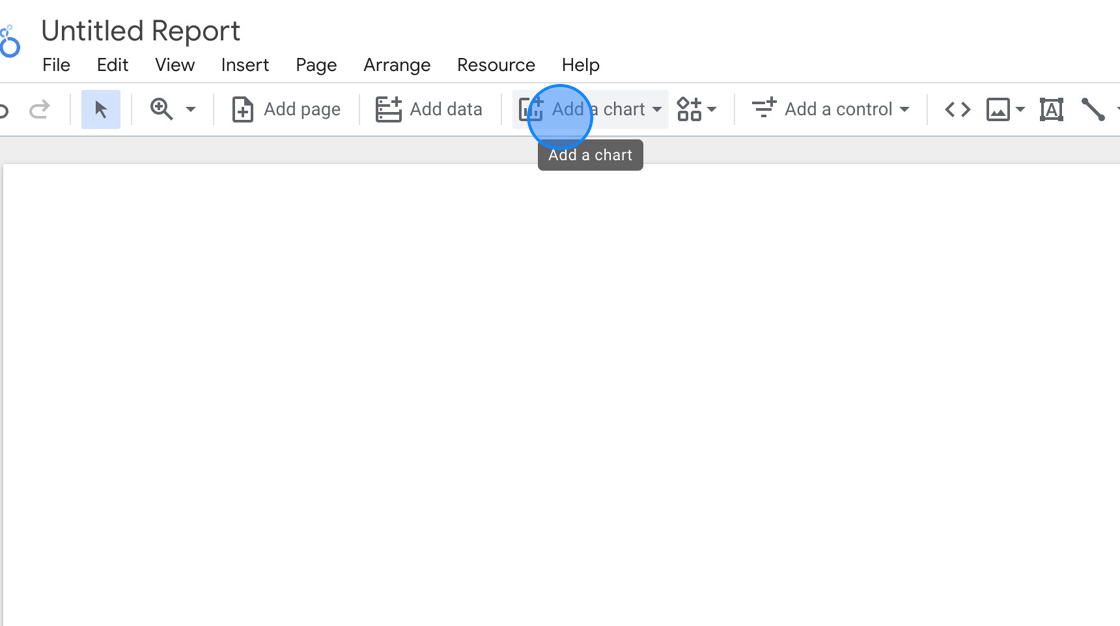The image size is (1120, 626).
Task: Select the Image insertion icon
Action: click(x=997, y=109)
